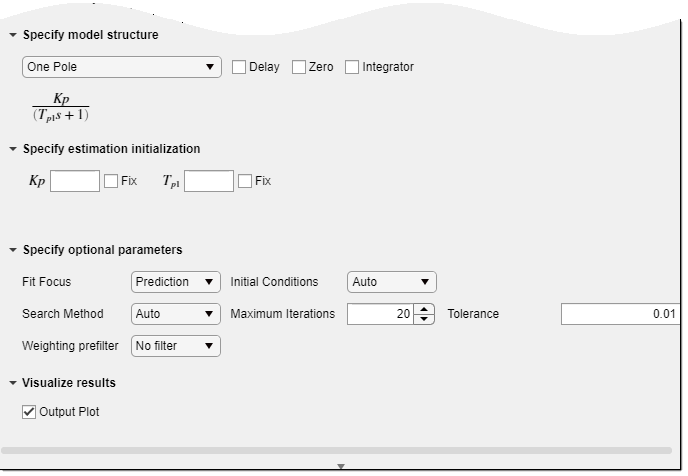This screenshot has height=476, width=688.
Task: Click the Tp1 initial value field
Action: [x=209, y=181]
